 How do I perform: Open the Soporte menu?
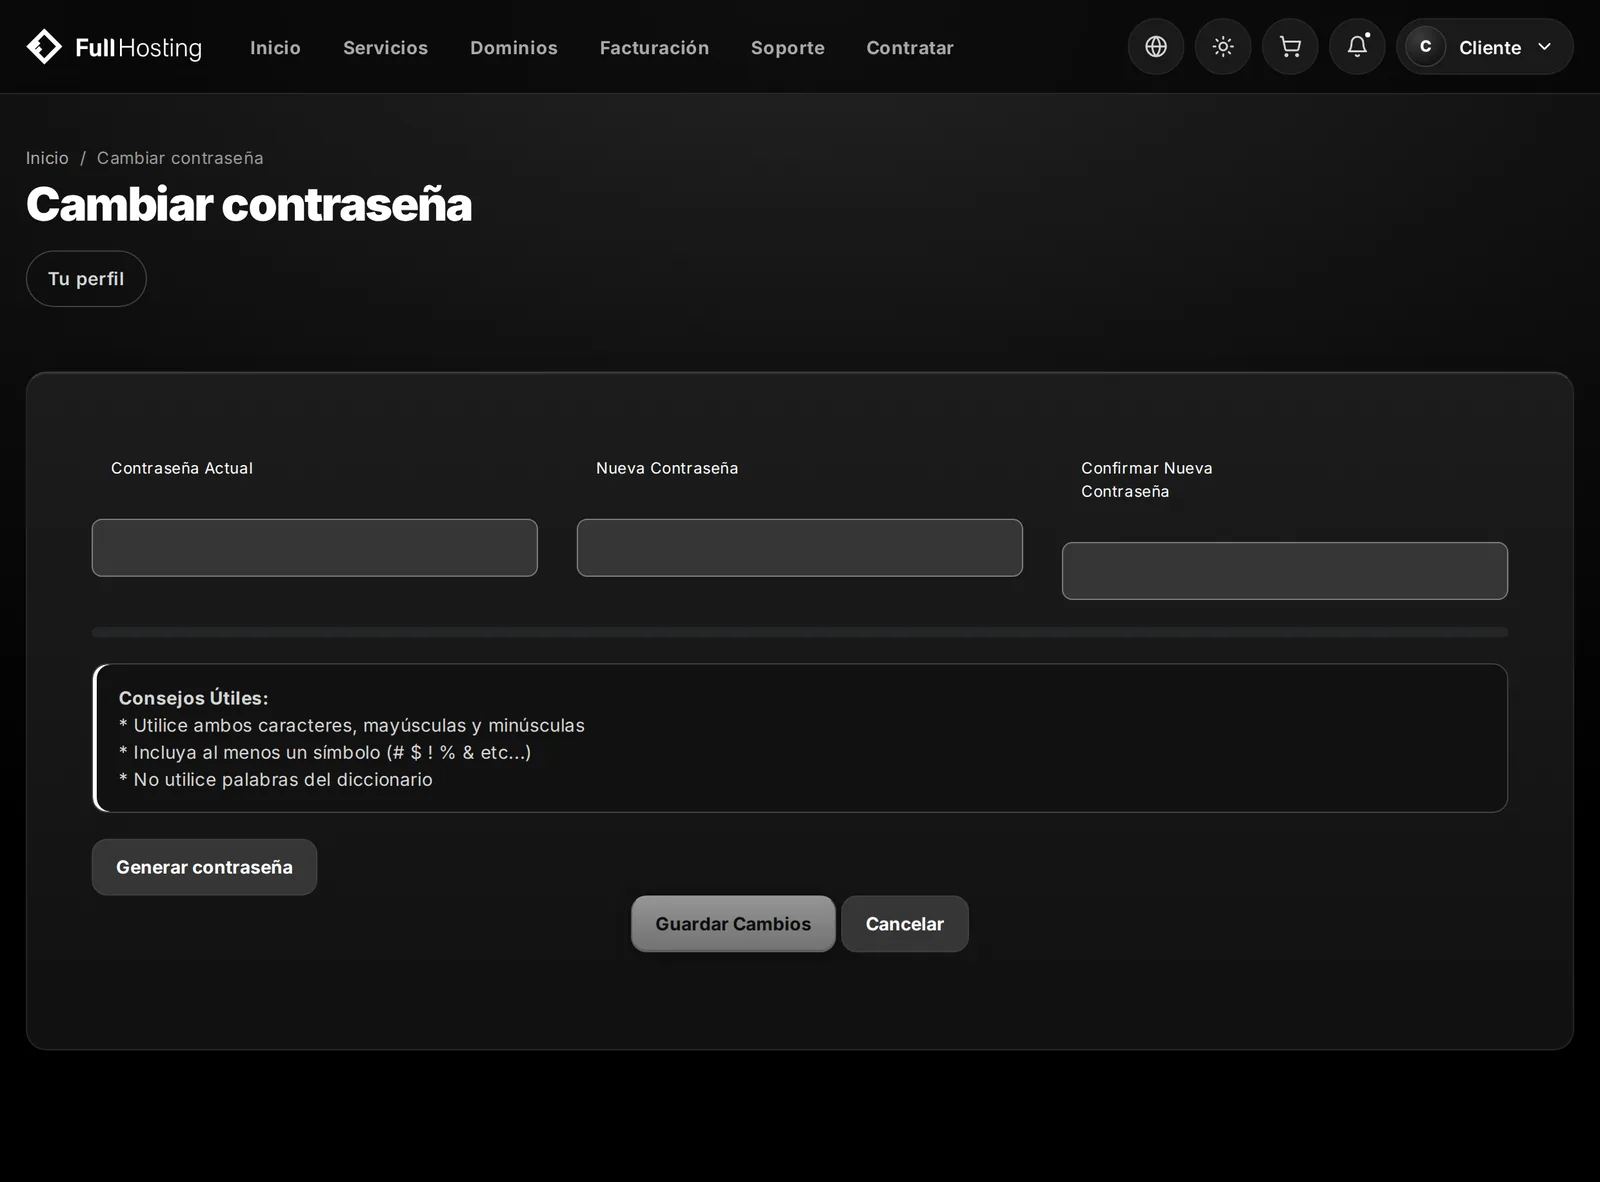(x=788, y=48)
